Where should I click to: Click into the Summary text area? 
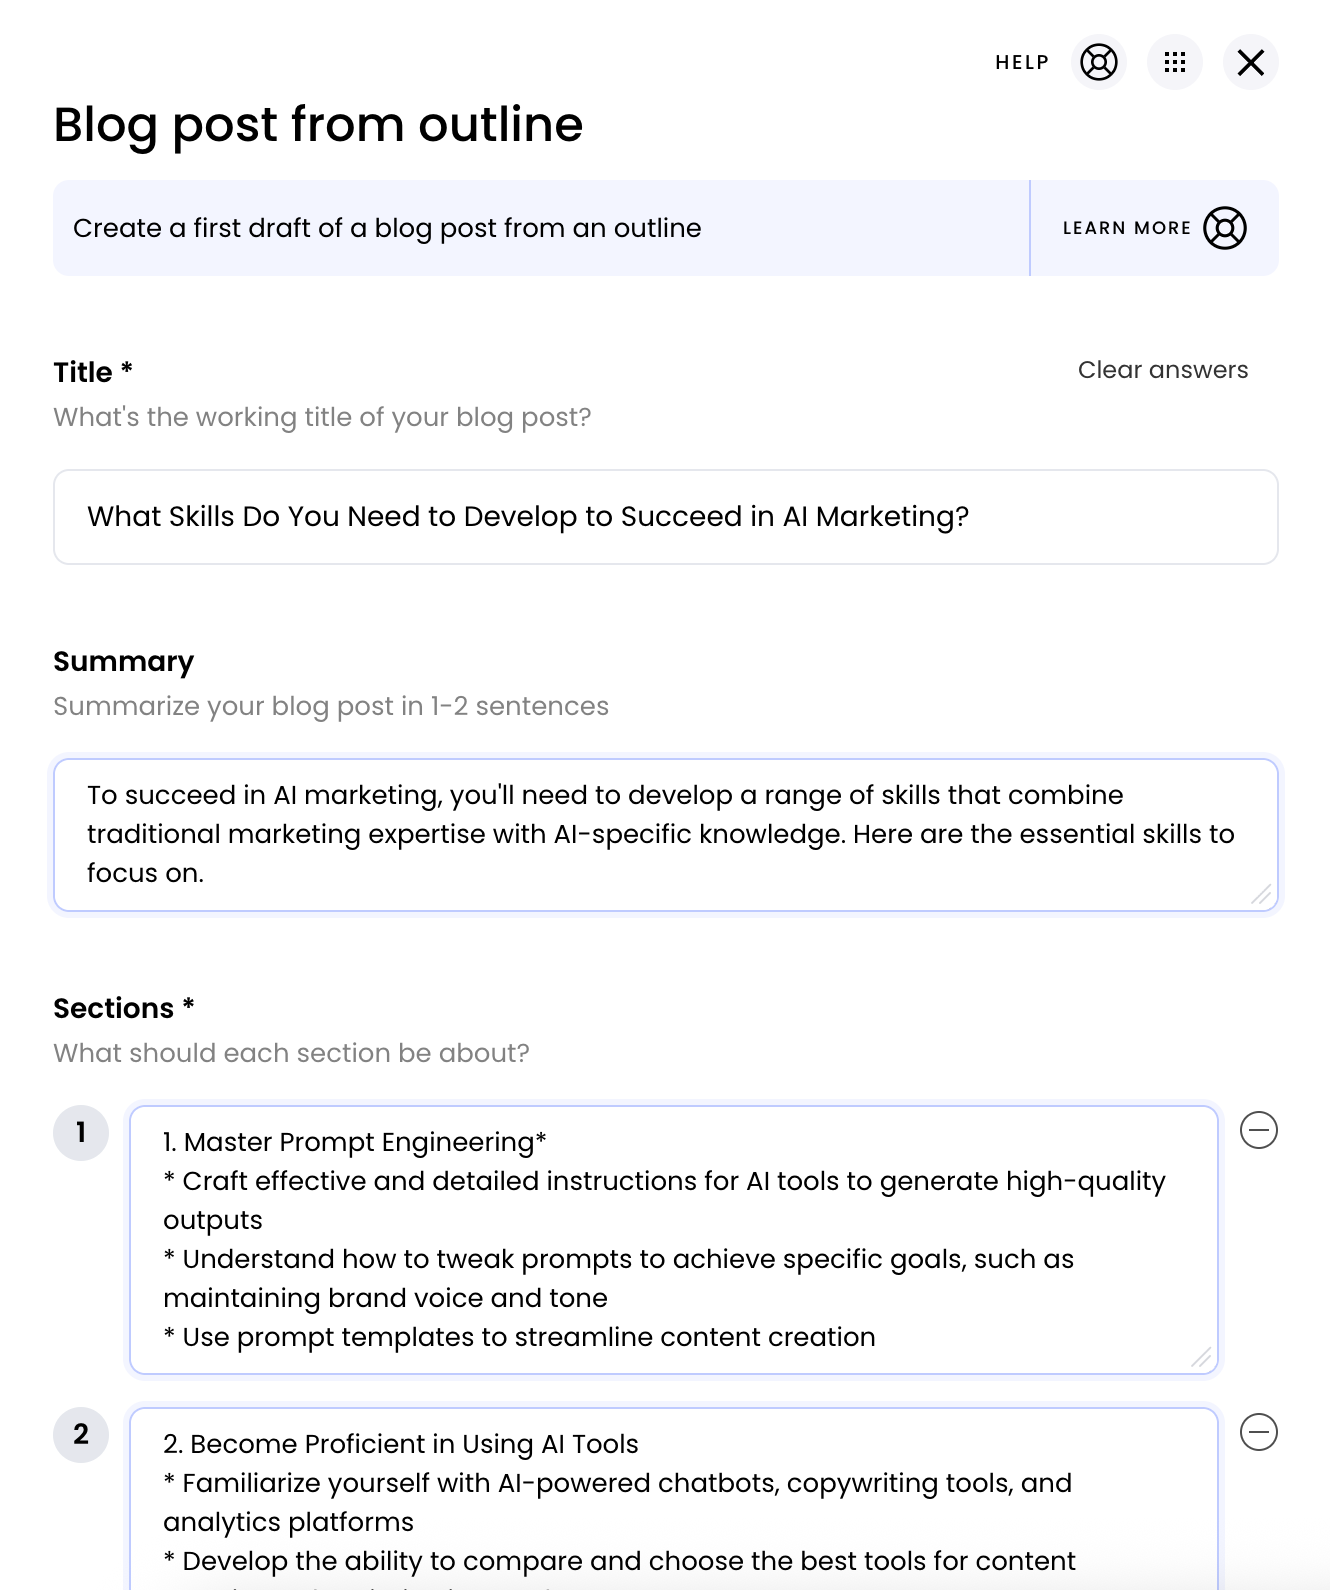click(x=665, y=834)
